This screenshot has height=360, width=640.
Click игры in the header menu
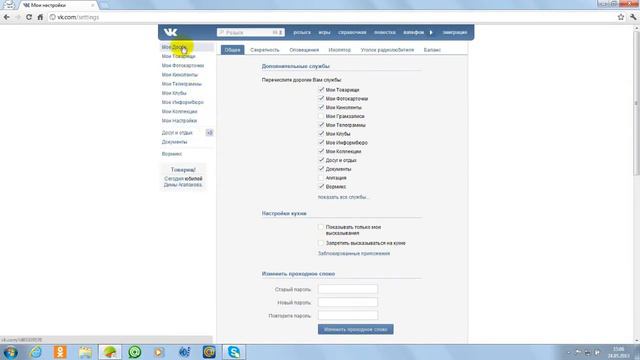pyautogui.click(x=324, y=32)
